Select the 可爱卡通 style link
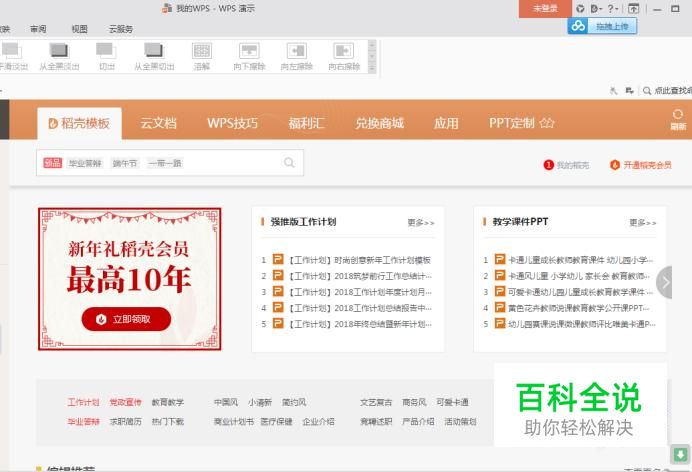 452,402
